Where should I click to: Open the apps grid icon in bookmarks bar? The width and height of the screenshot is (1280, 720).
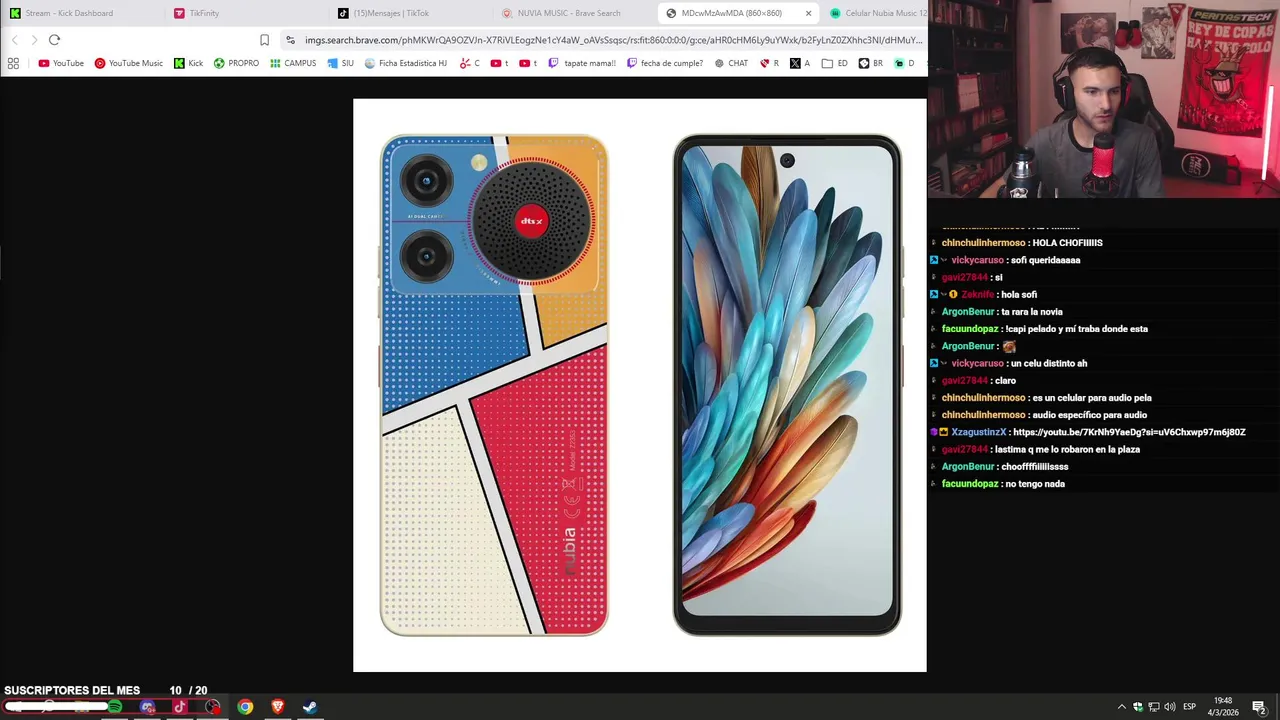pos(13,63)
